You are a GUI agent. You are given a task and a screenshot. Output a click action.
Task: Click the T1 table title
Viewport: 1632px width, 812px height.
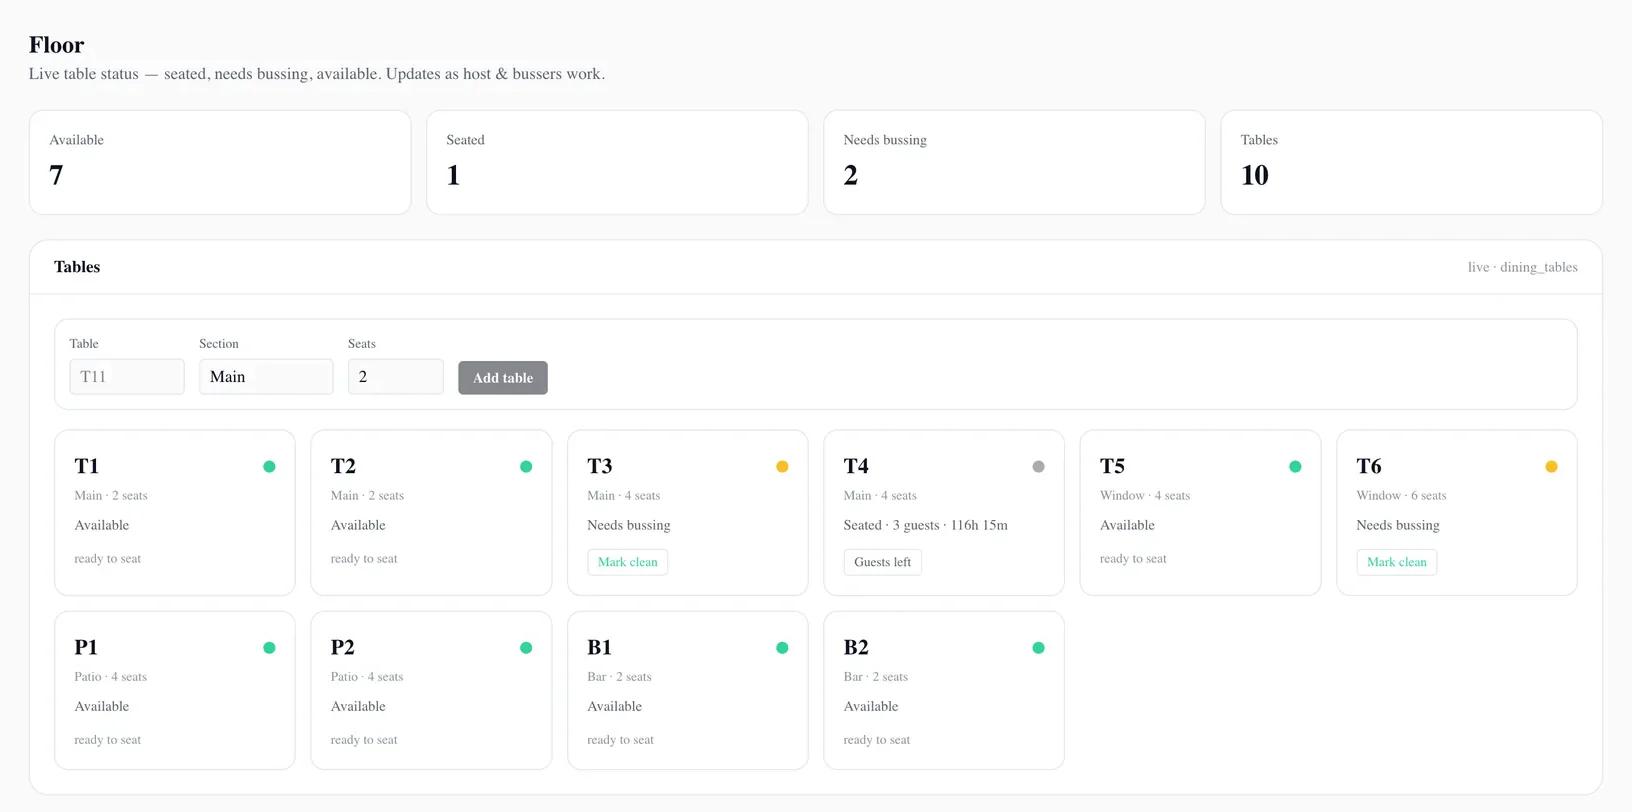(x=86, y=467)
